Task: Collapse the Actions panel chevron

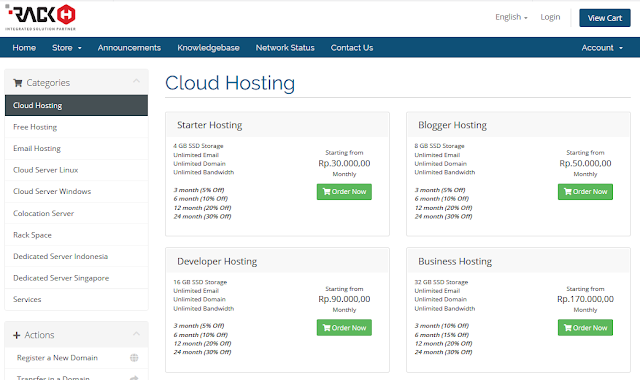Action: [x=136, y=334]
